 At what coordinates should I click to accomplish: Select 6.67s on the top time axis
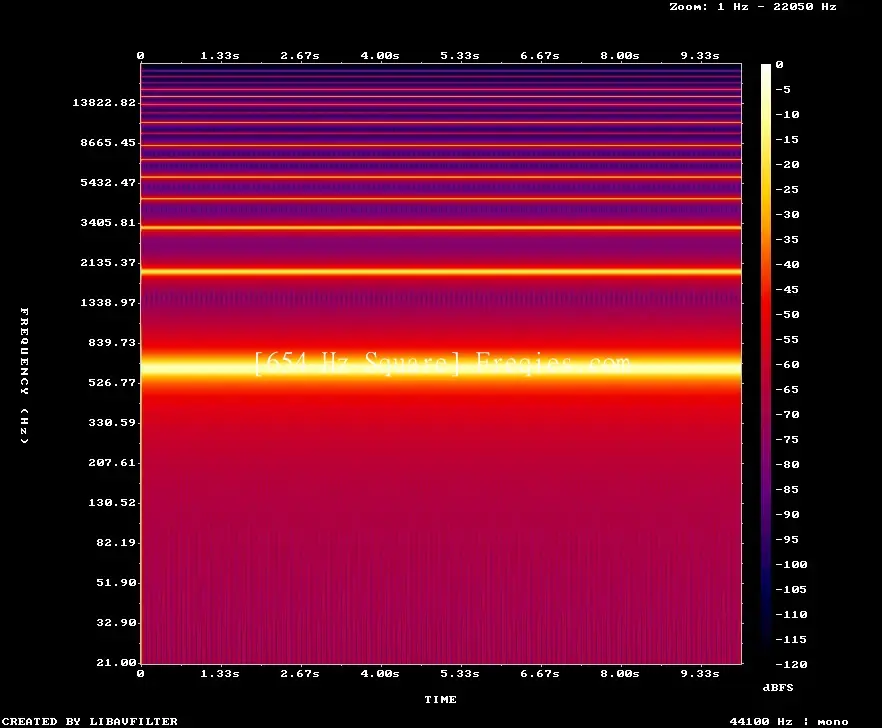tap(539, 56)
